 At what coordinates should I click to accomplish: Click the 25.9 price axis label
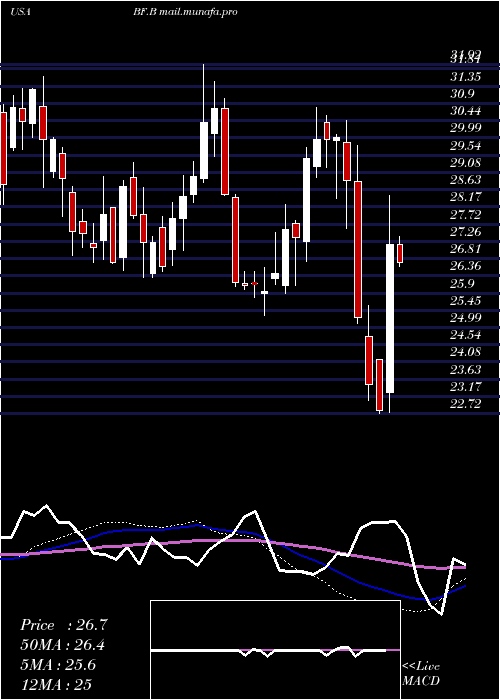coord(462,283)
